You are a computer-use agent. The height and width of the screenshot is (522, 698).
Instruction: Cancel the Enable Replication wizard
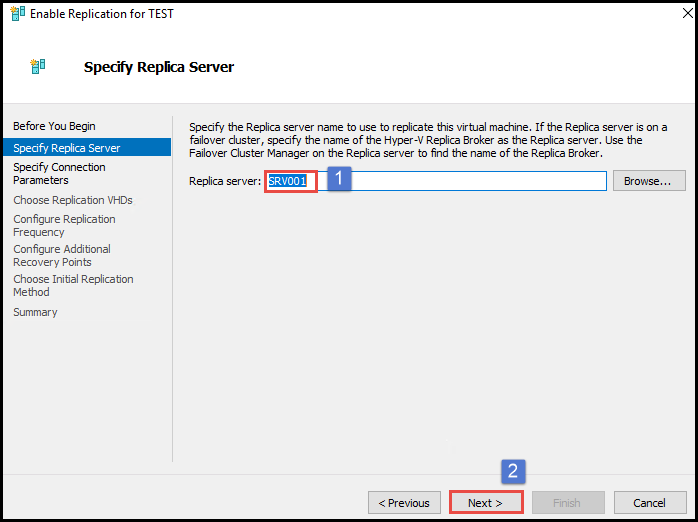650,502
